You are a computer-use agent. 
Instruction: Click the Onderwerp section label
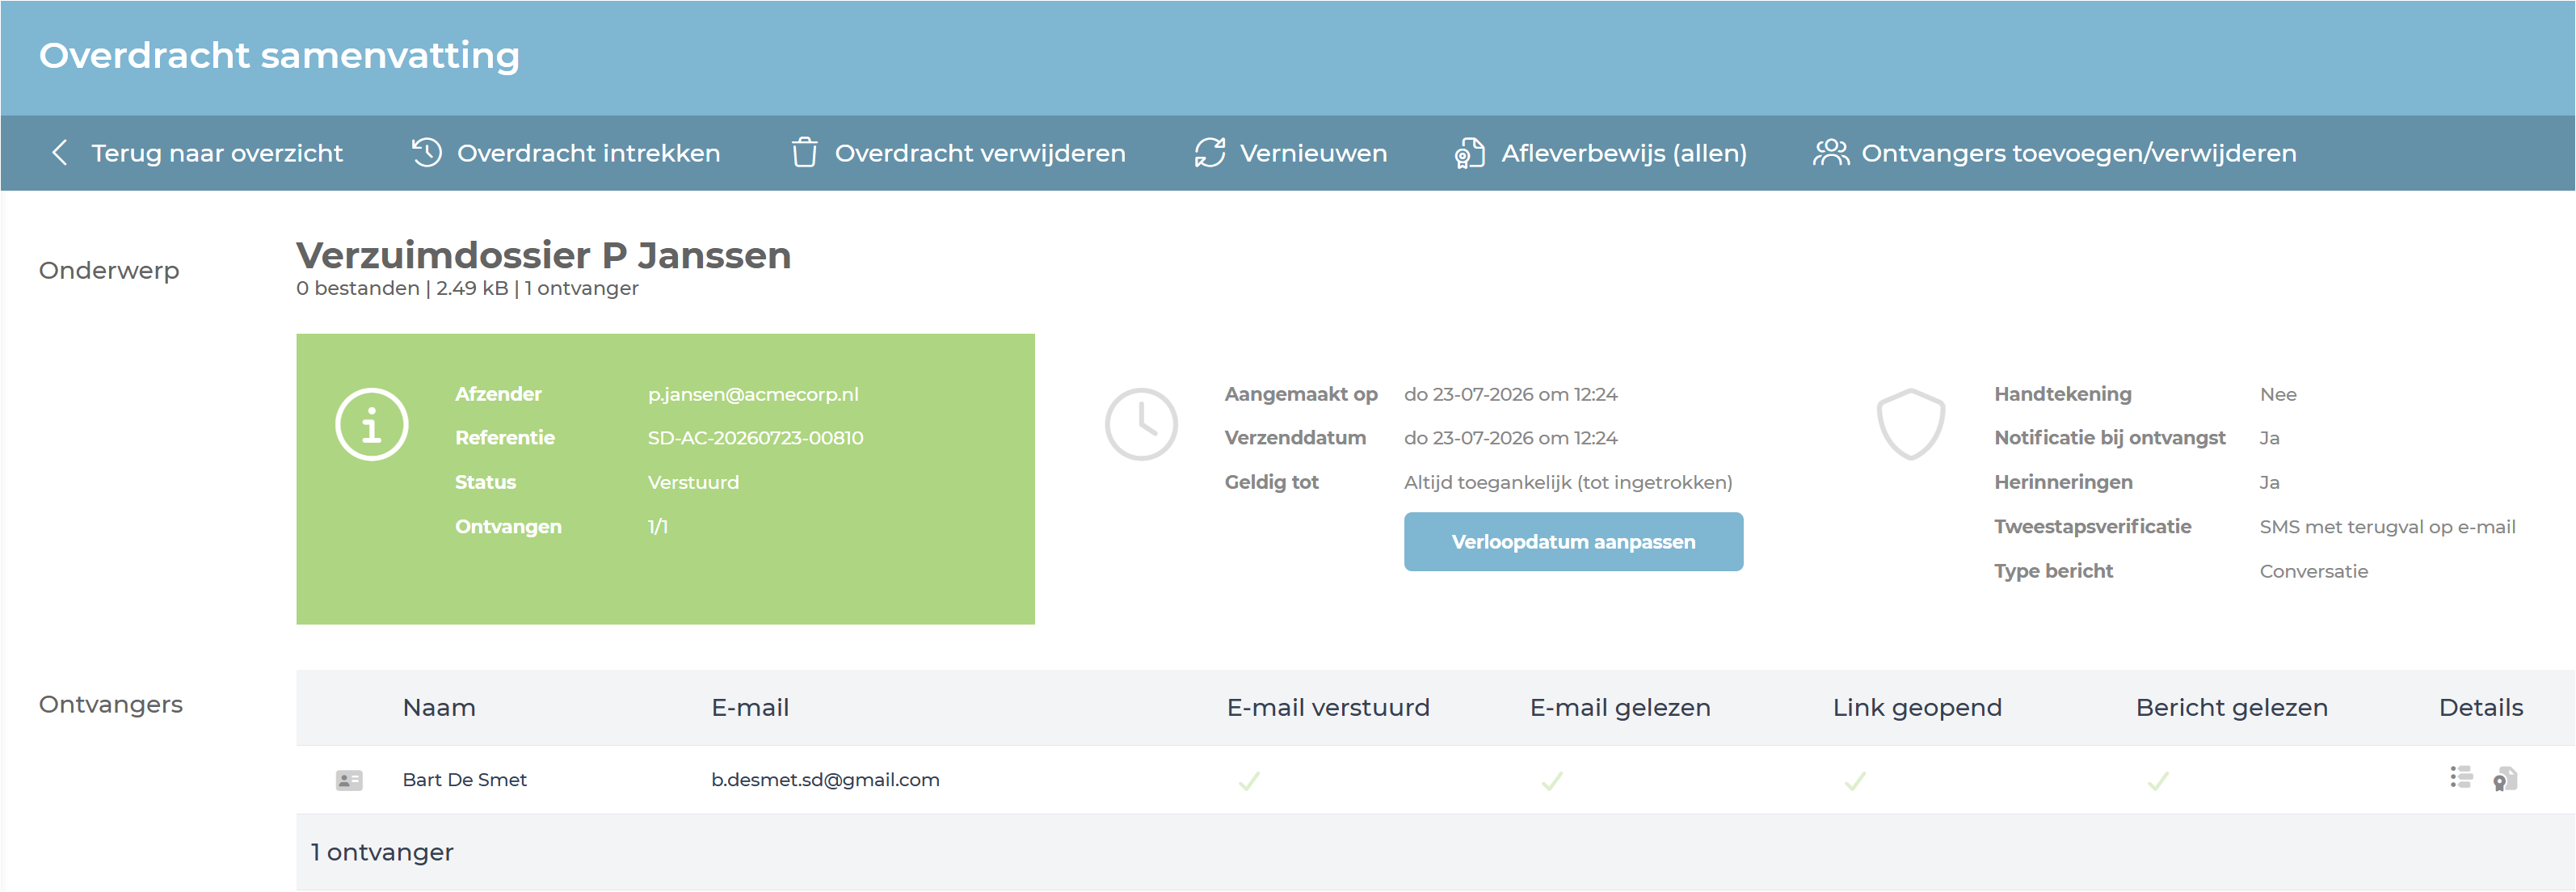[109, 271]
